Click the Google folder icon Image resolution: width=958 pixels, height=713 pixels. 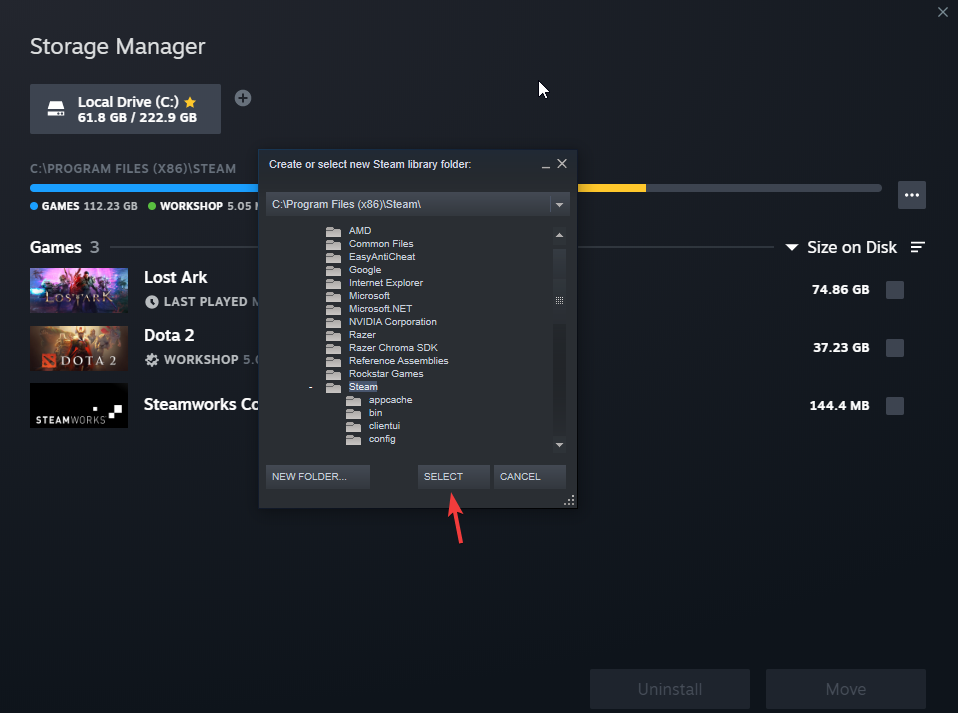(334, 270)
